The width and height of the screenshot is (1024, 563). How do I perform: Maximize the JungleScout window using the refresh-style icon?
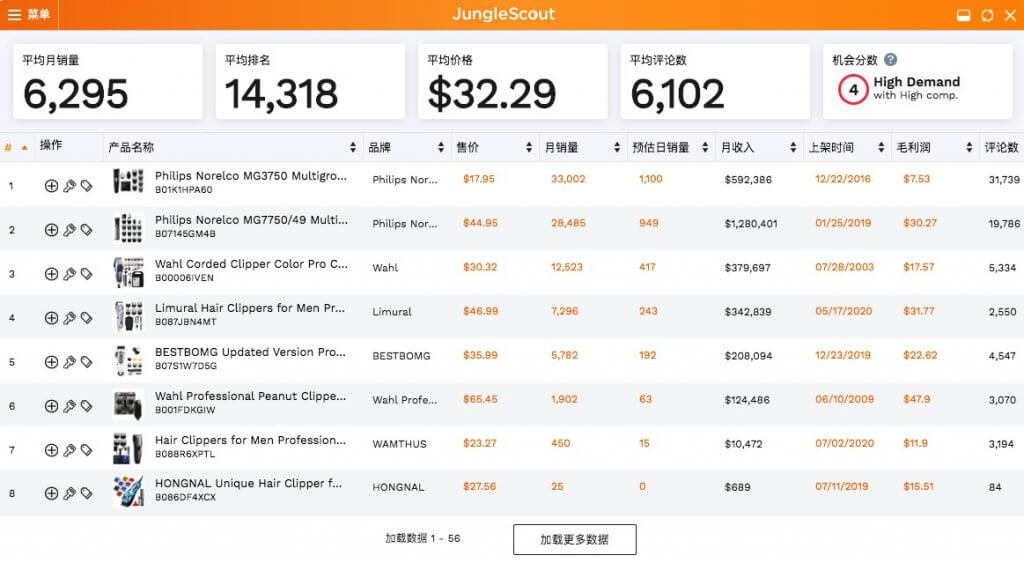tap(987, 15)
